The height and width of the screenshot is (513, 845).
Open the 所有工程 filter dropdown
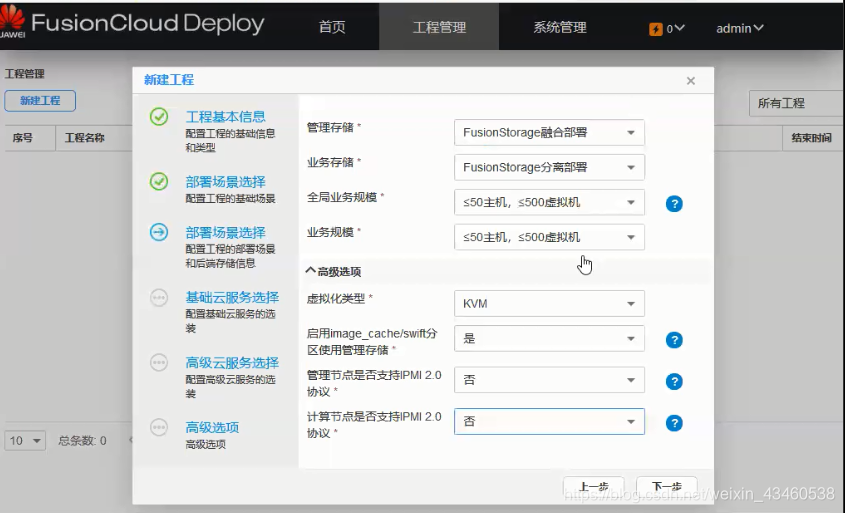coord(796,103)
